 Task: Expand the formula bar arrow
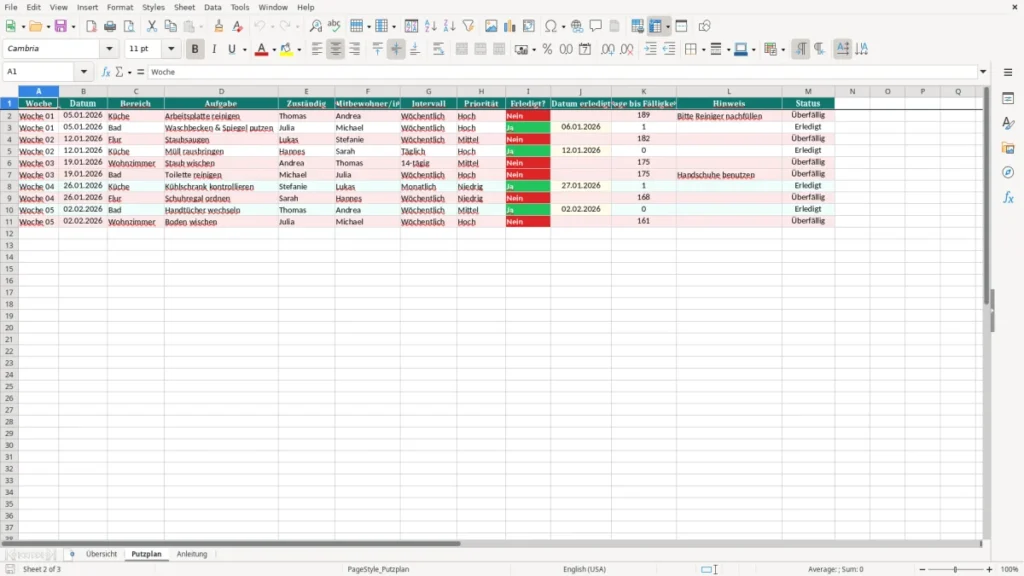983,72
